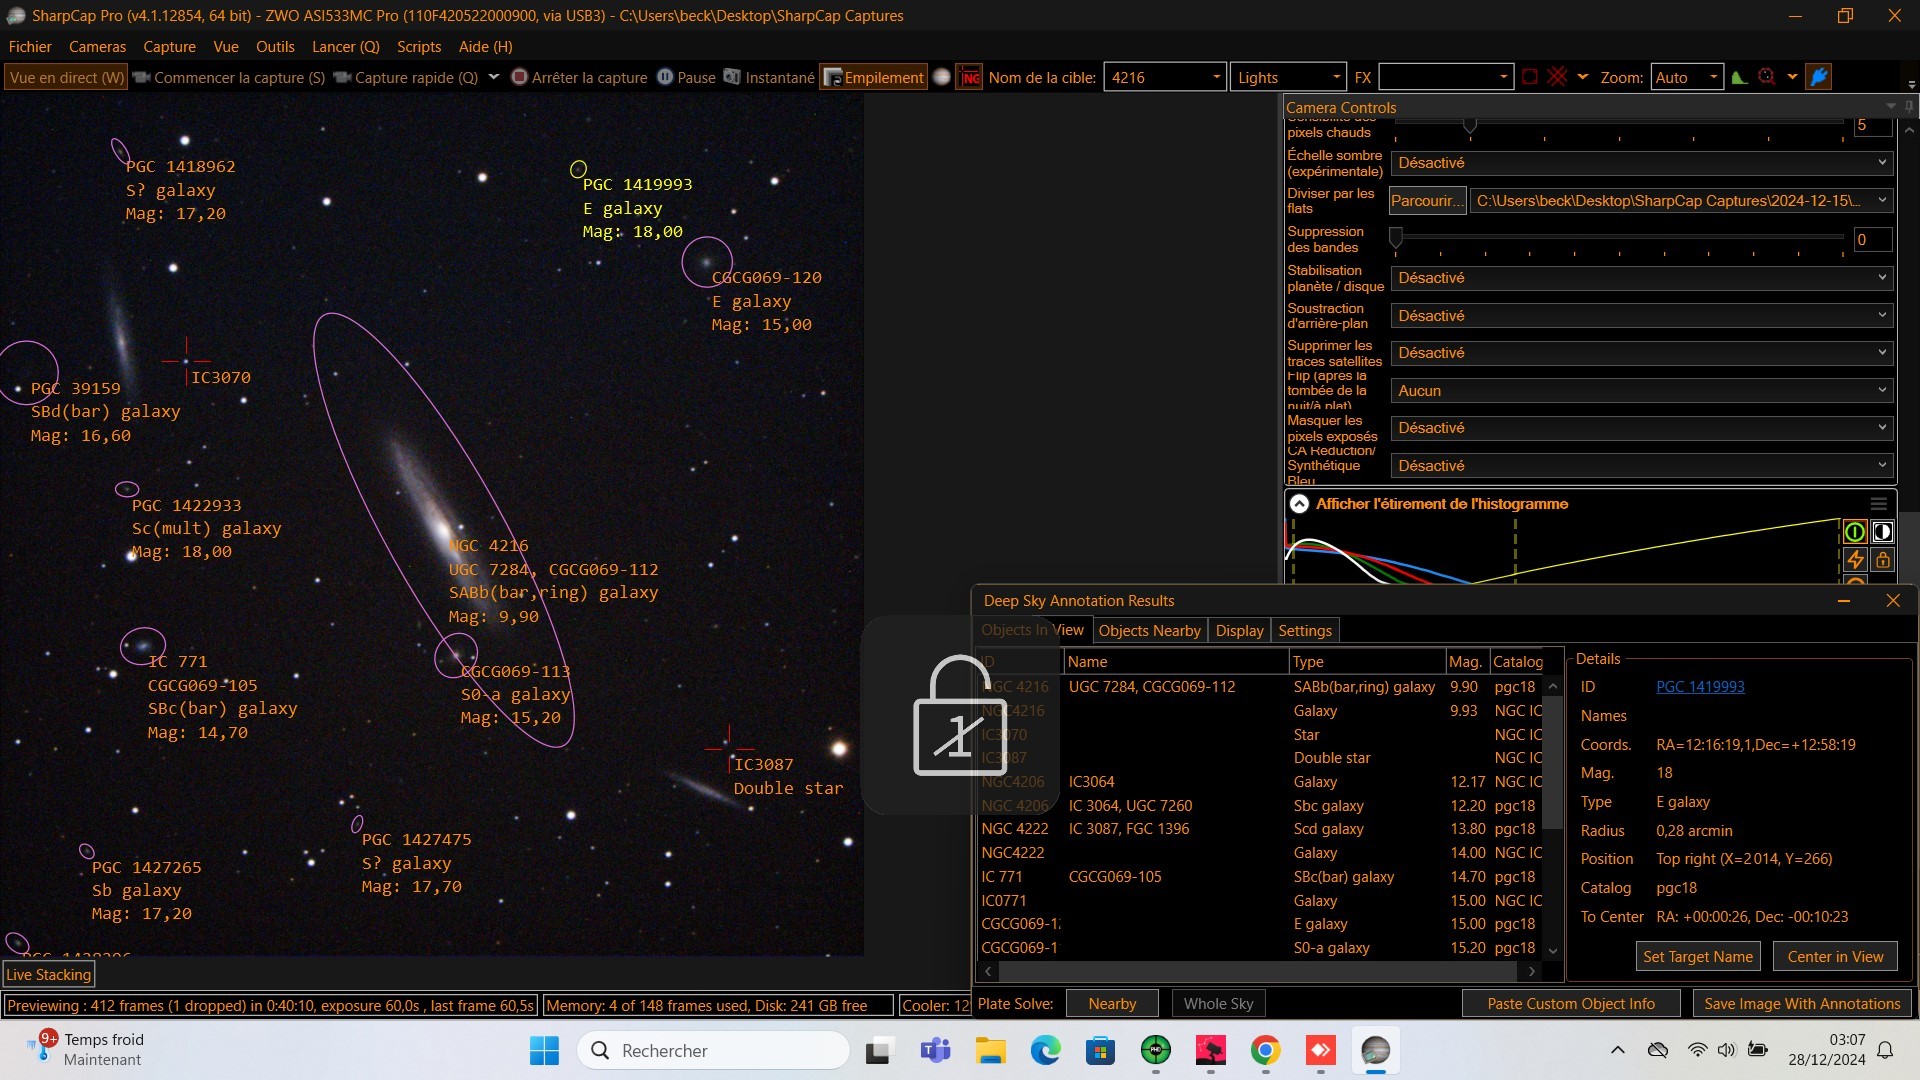Adjust the pixels chauds sensitivity slider
This screenshot has width=1920, height=1080.
[1469, 124]
